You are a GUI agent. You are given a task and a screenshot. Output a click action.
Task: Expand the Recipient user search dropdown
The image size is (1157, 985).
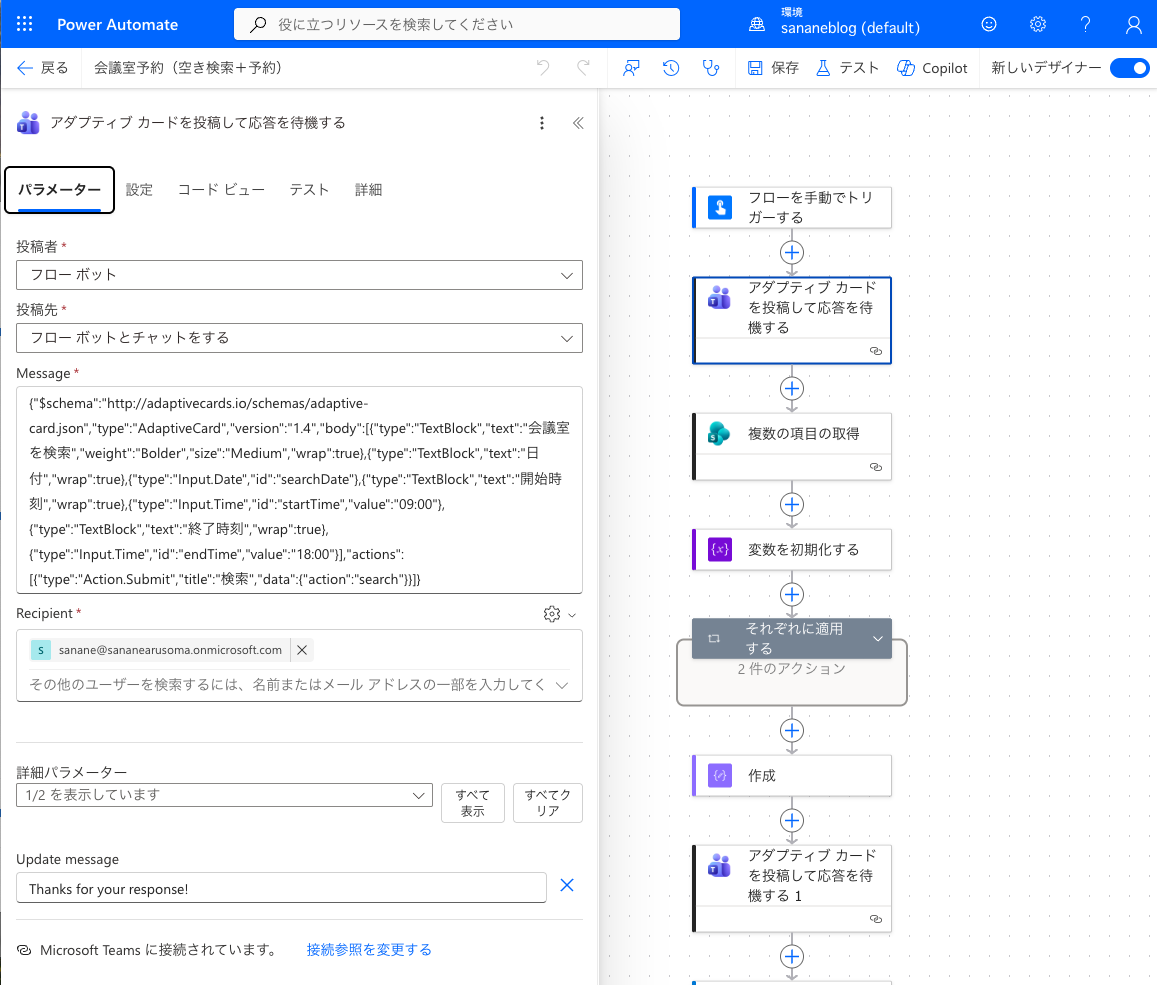tap(562, 685)
